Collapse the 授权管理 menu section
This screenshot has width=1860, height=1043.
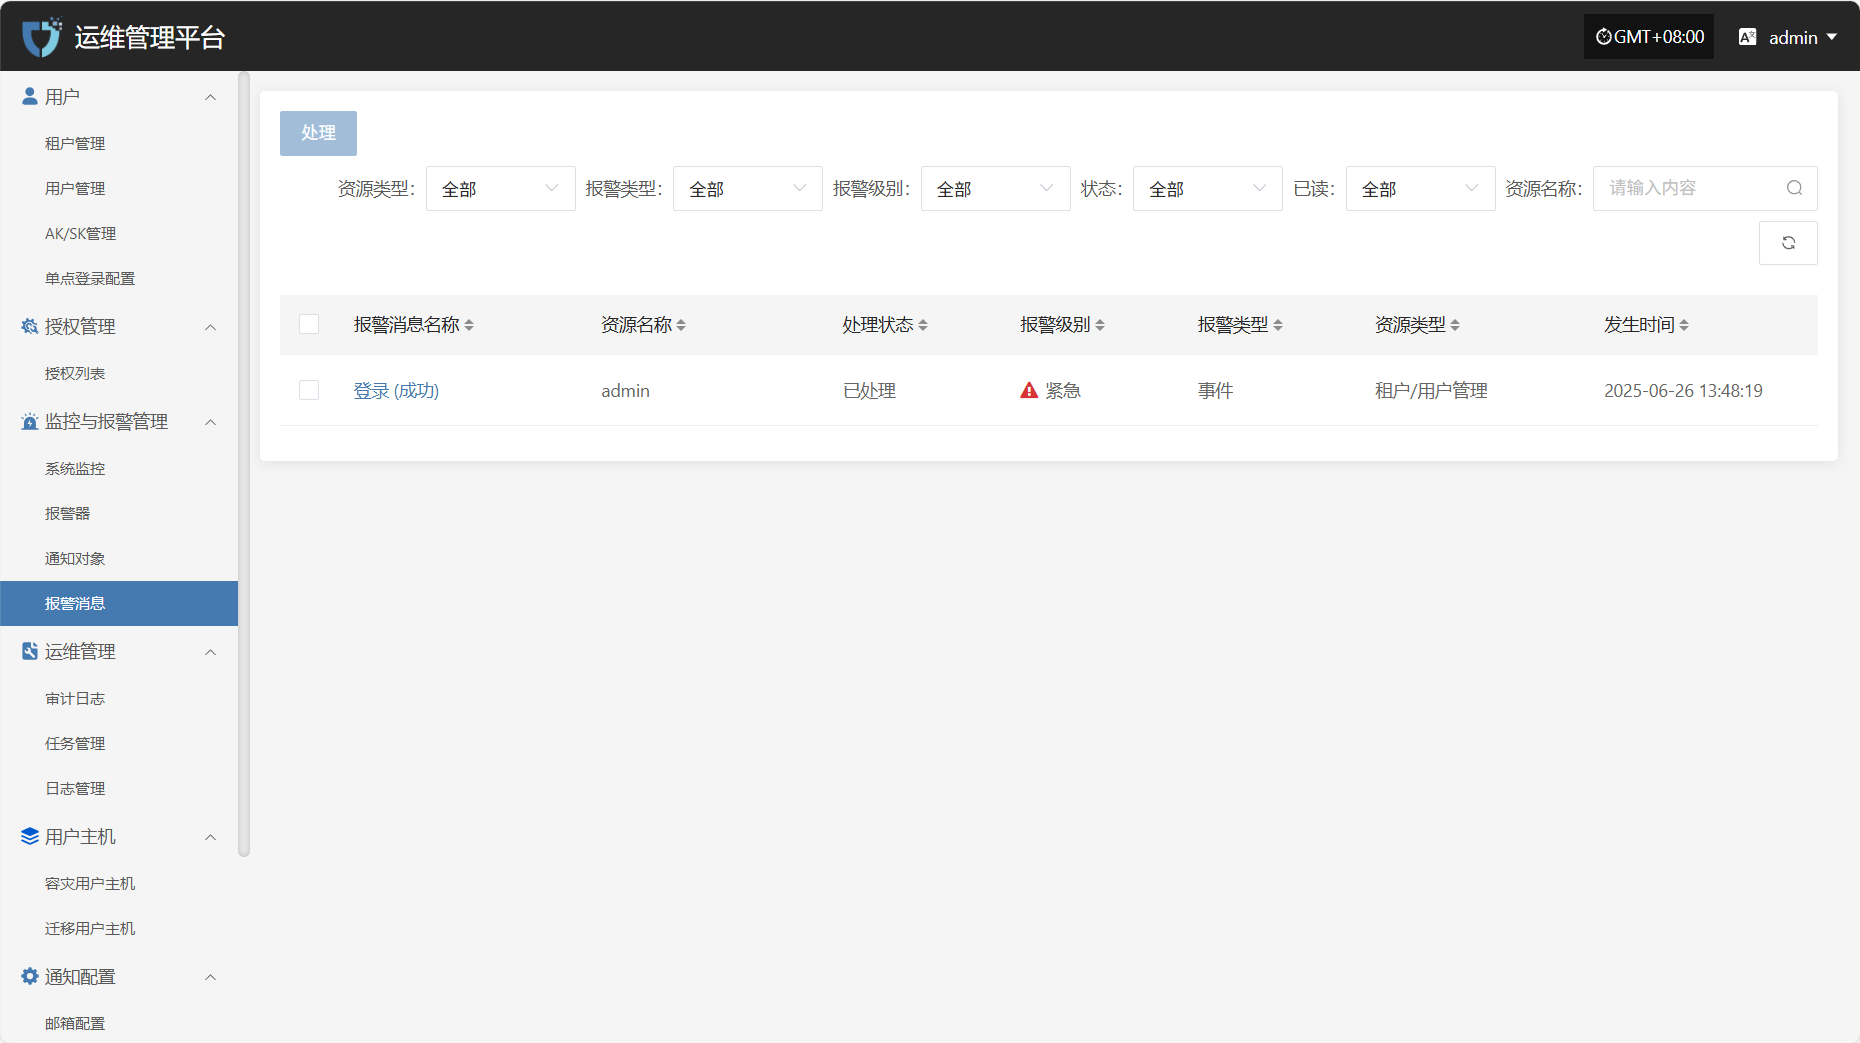point(210,327)
